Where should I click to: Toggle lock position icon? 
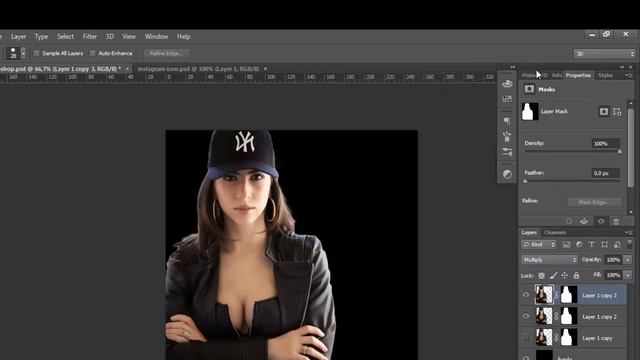pyautogui.click(x=564, y=276)
